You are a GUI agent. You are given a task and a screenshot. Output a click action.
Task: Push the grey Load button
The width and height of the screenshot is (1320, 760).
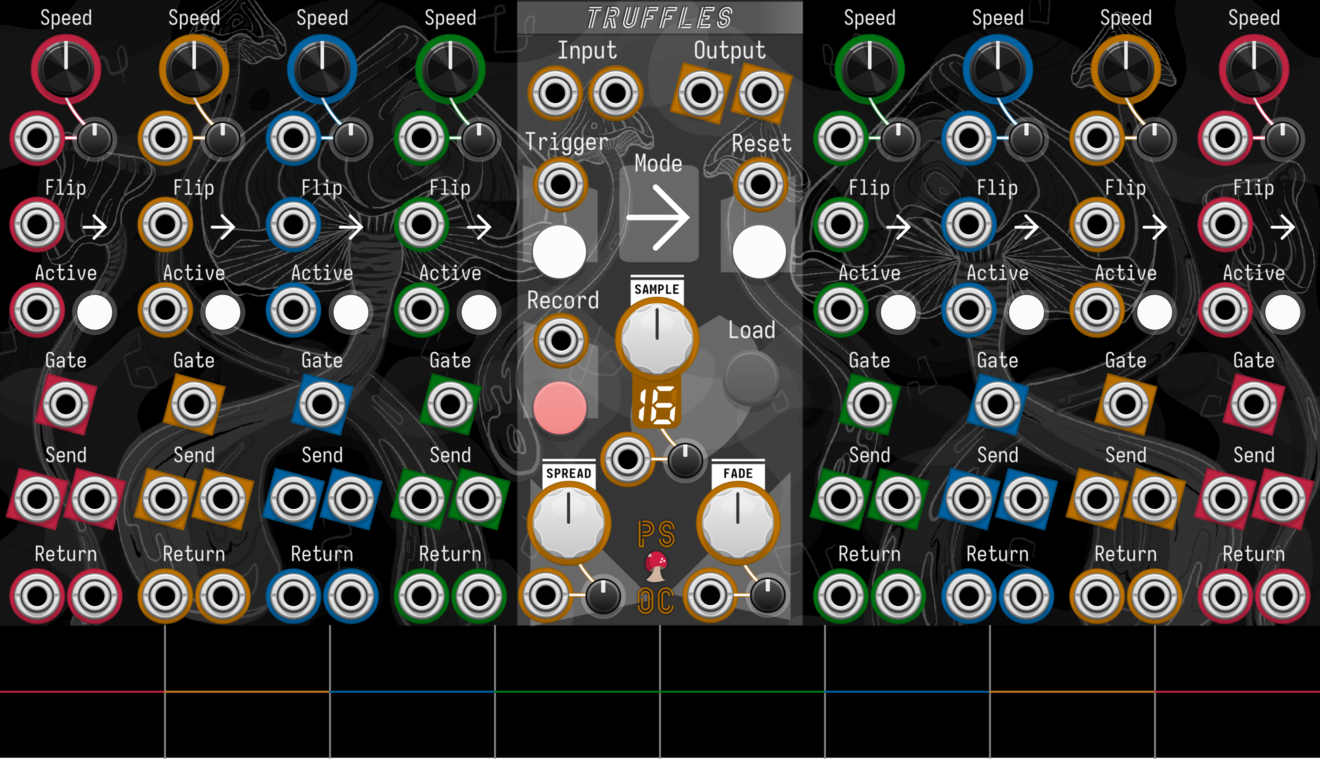[x=751, y=376]
